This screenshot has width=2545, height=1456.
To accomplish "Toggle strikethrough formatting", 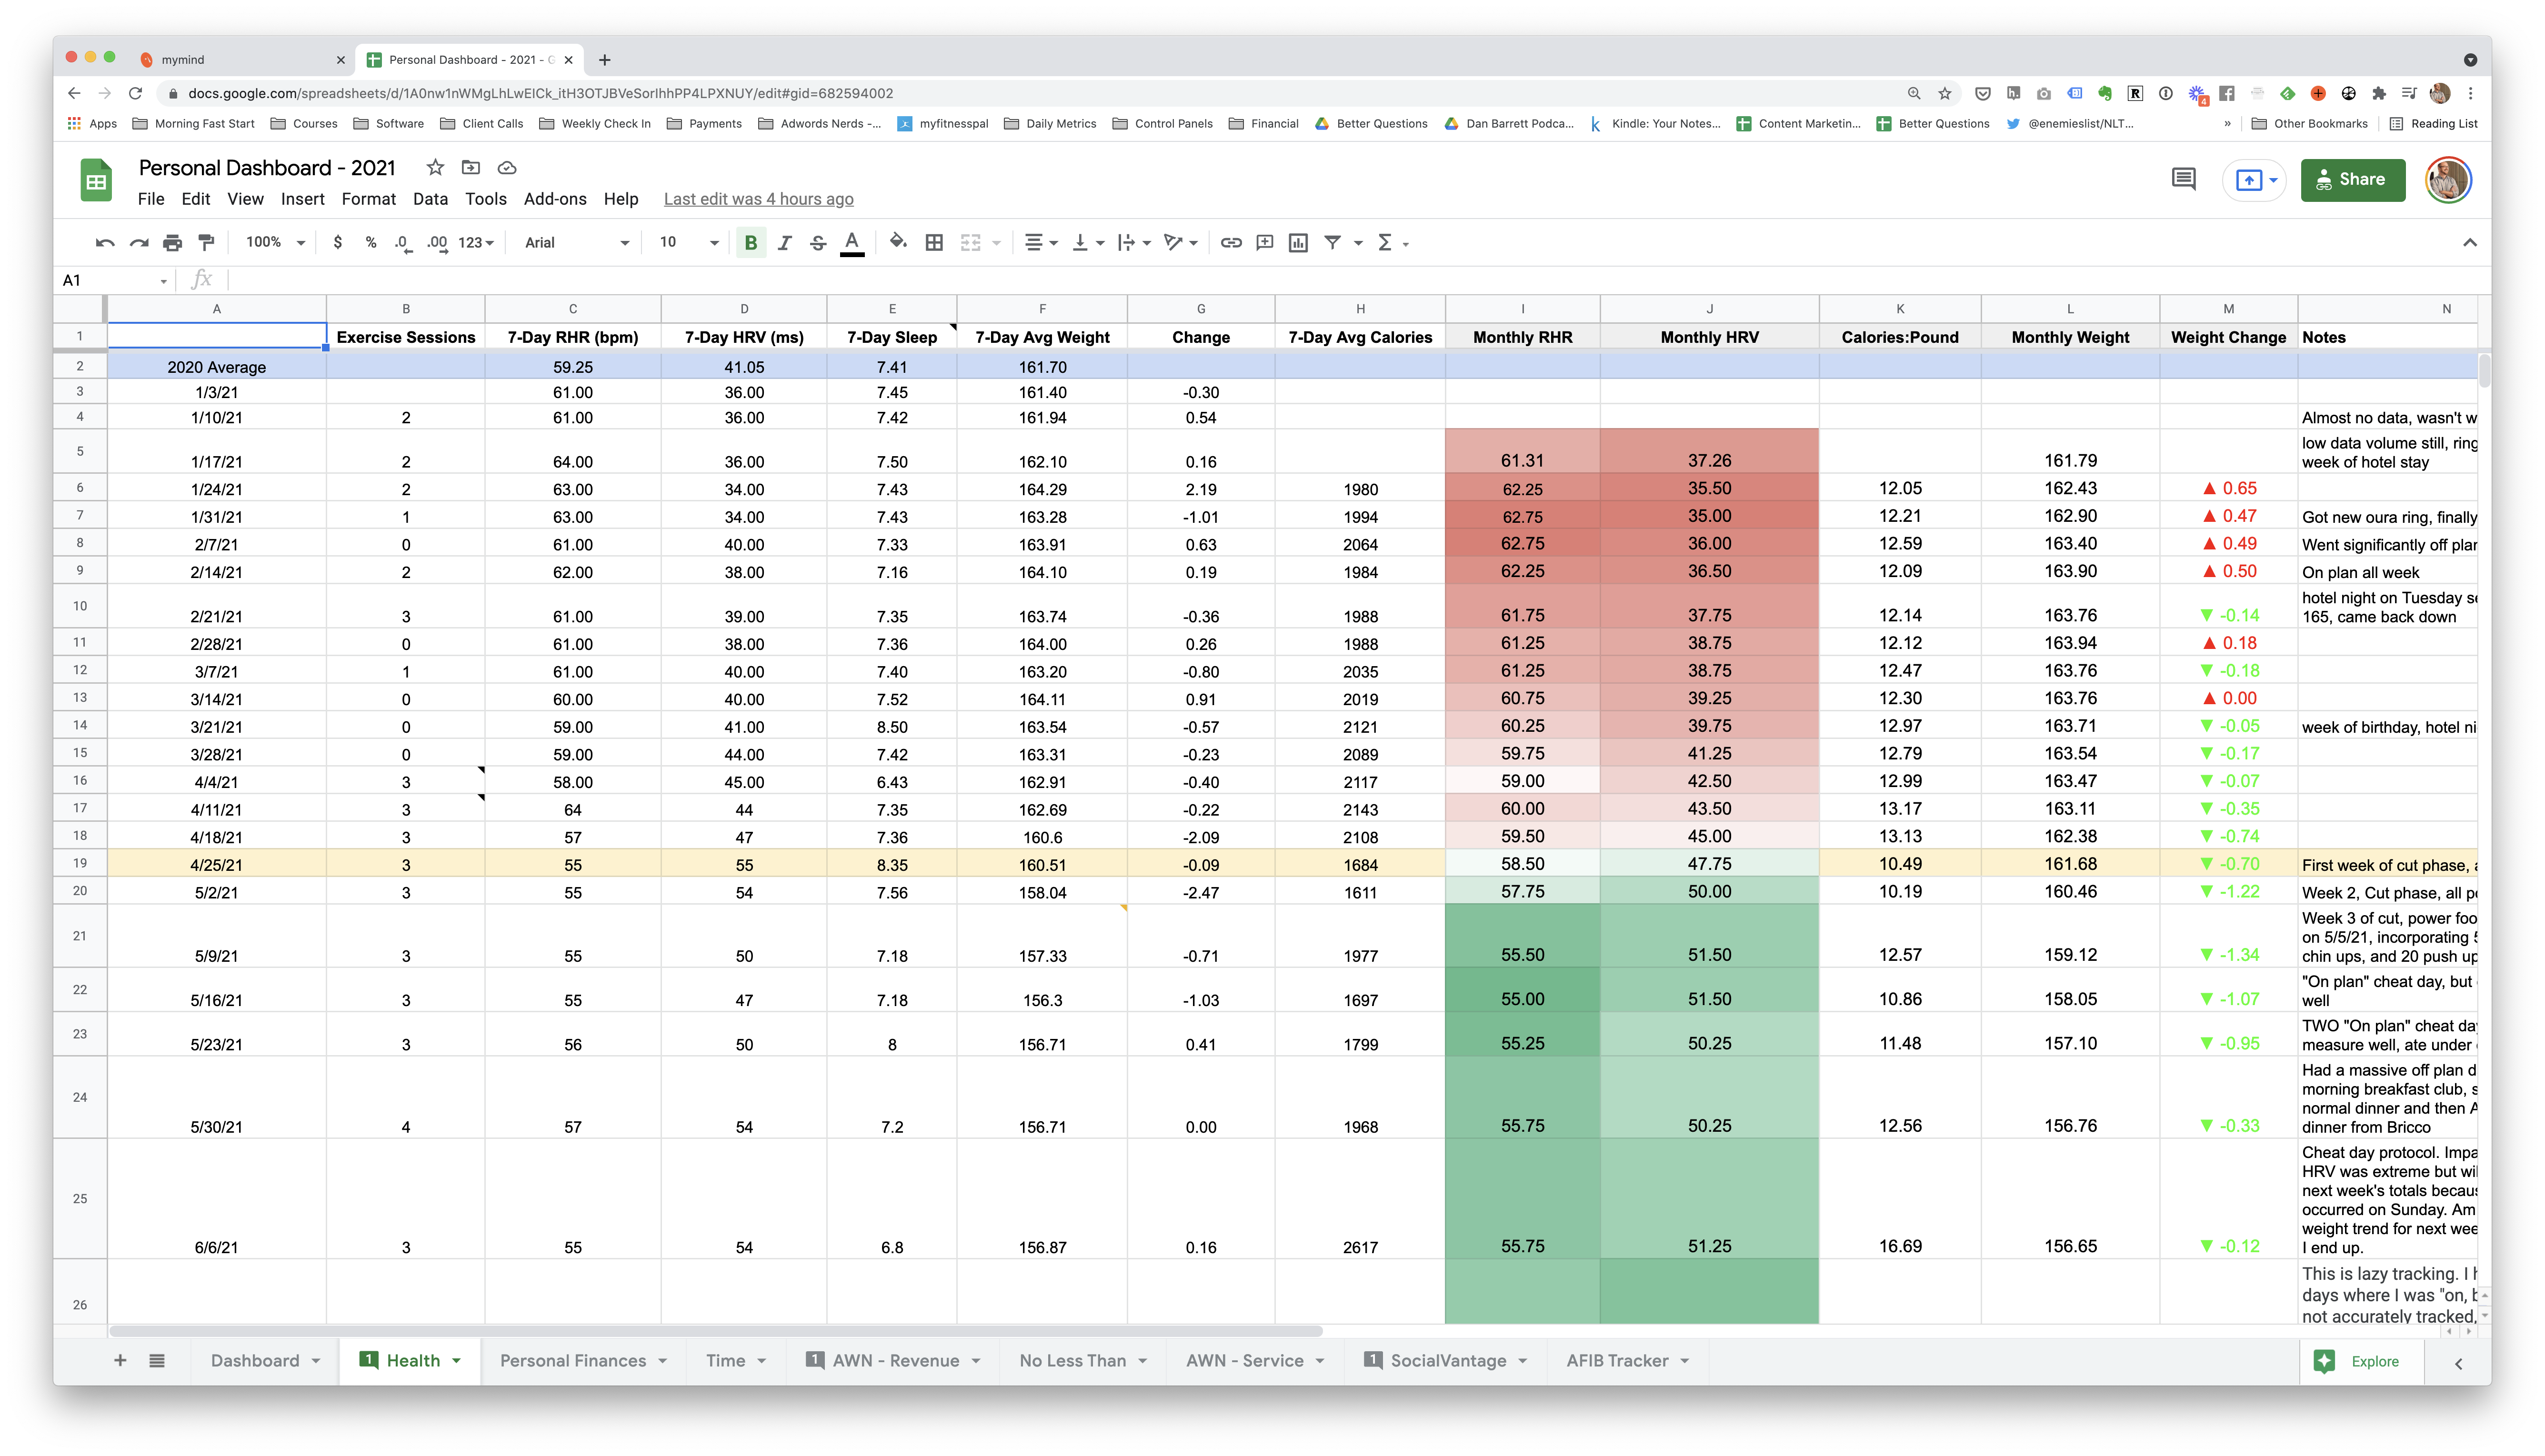I will (818, 242).
